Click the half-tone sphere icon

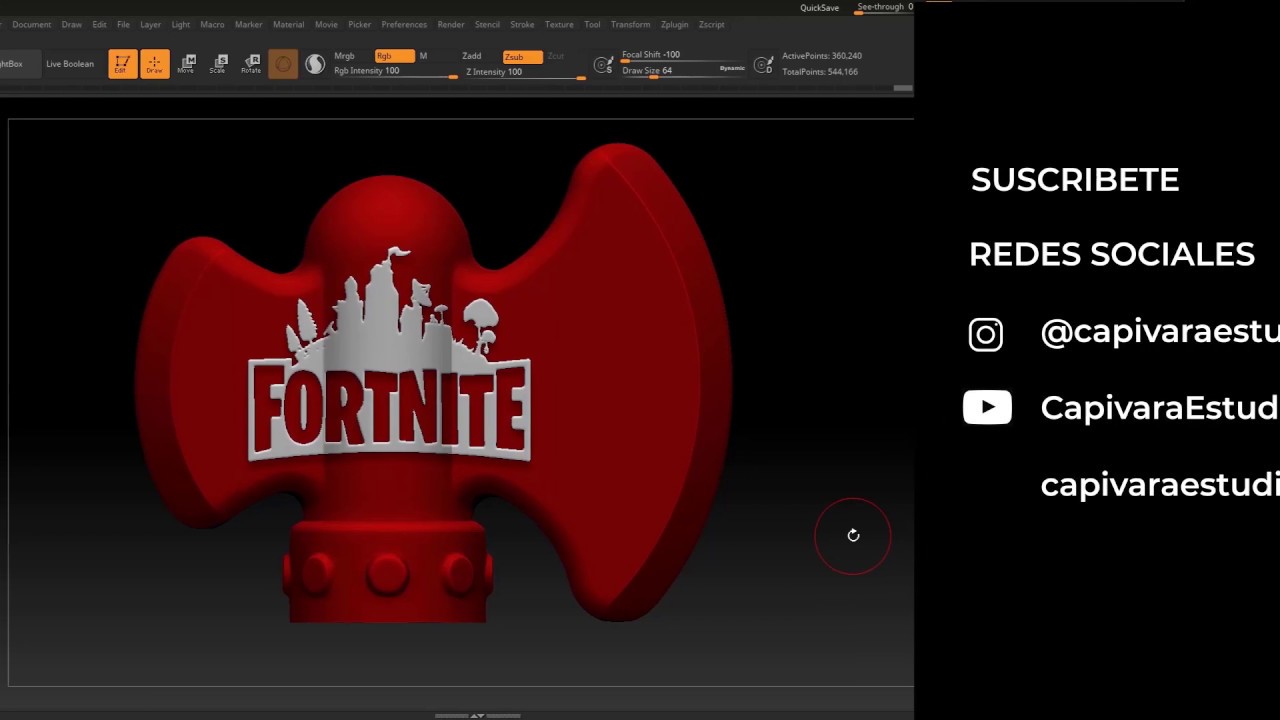coord(315,64)
